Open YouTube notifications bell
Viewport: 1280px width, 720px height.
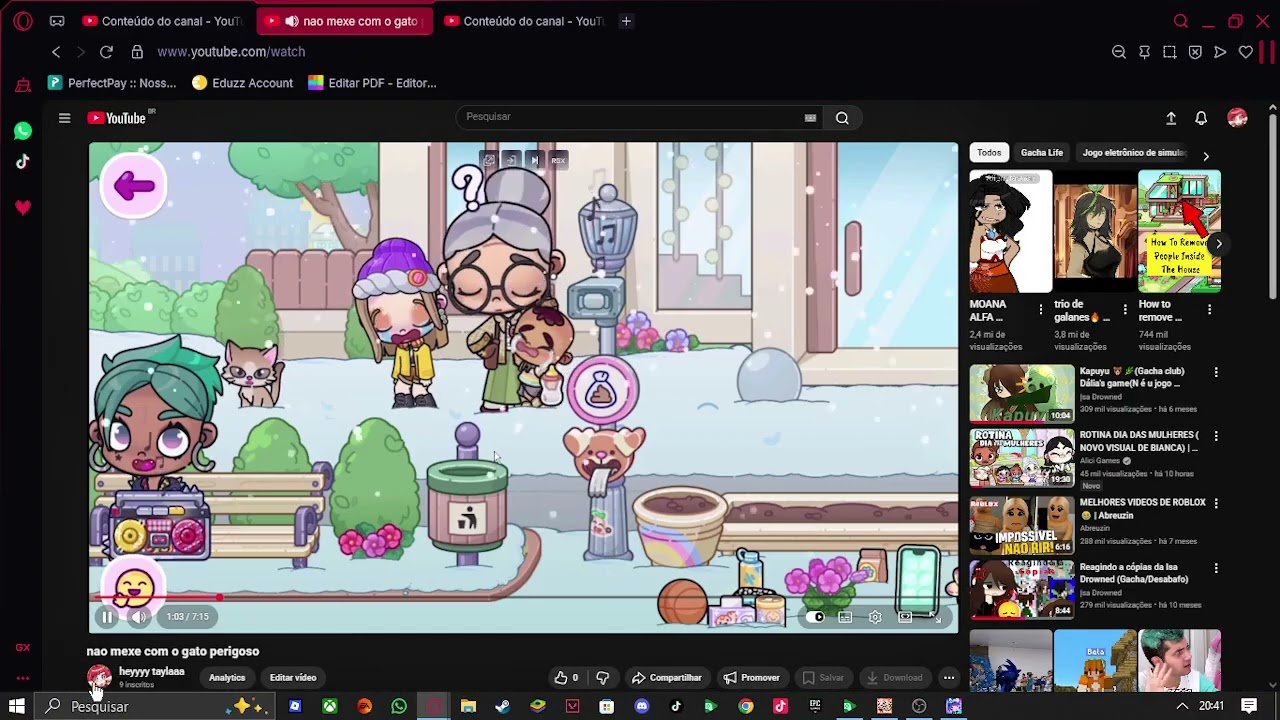click(1201, 118)
